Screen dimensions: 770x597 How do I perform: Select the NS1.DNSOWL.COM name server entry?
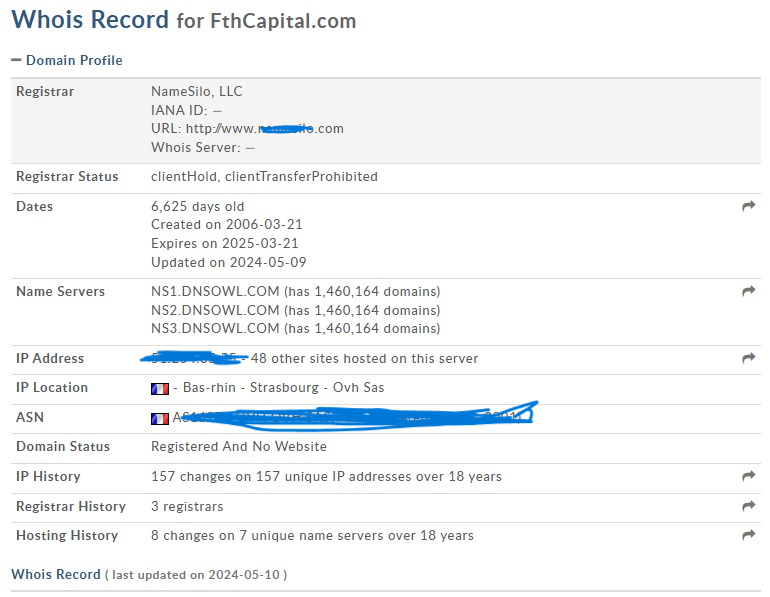pos(215,291)
